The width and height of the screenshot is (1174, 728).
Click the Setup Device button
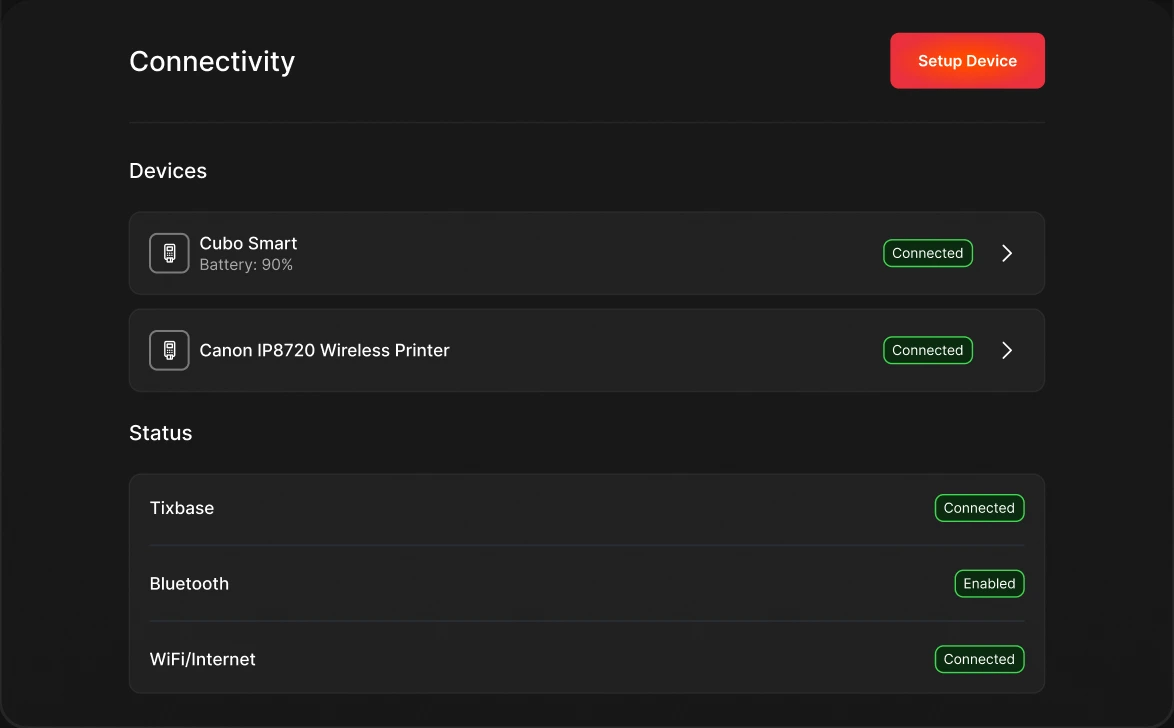coord(967,61)
